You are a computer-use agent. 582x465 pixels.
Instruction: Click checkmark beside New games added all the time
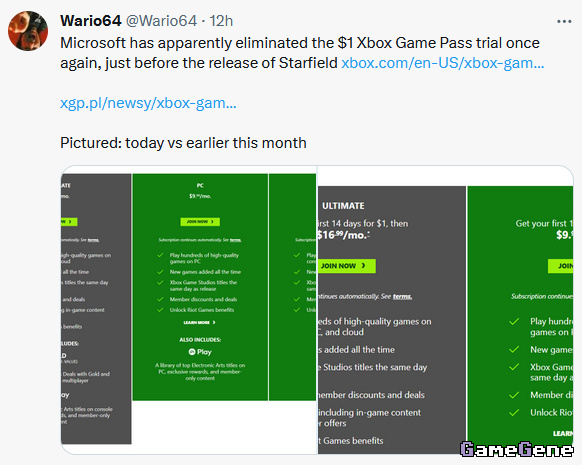click(x=160, y=272)
